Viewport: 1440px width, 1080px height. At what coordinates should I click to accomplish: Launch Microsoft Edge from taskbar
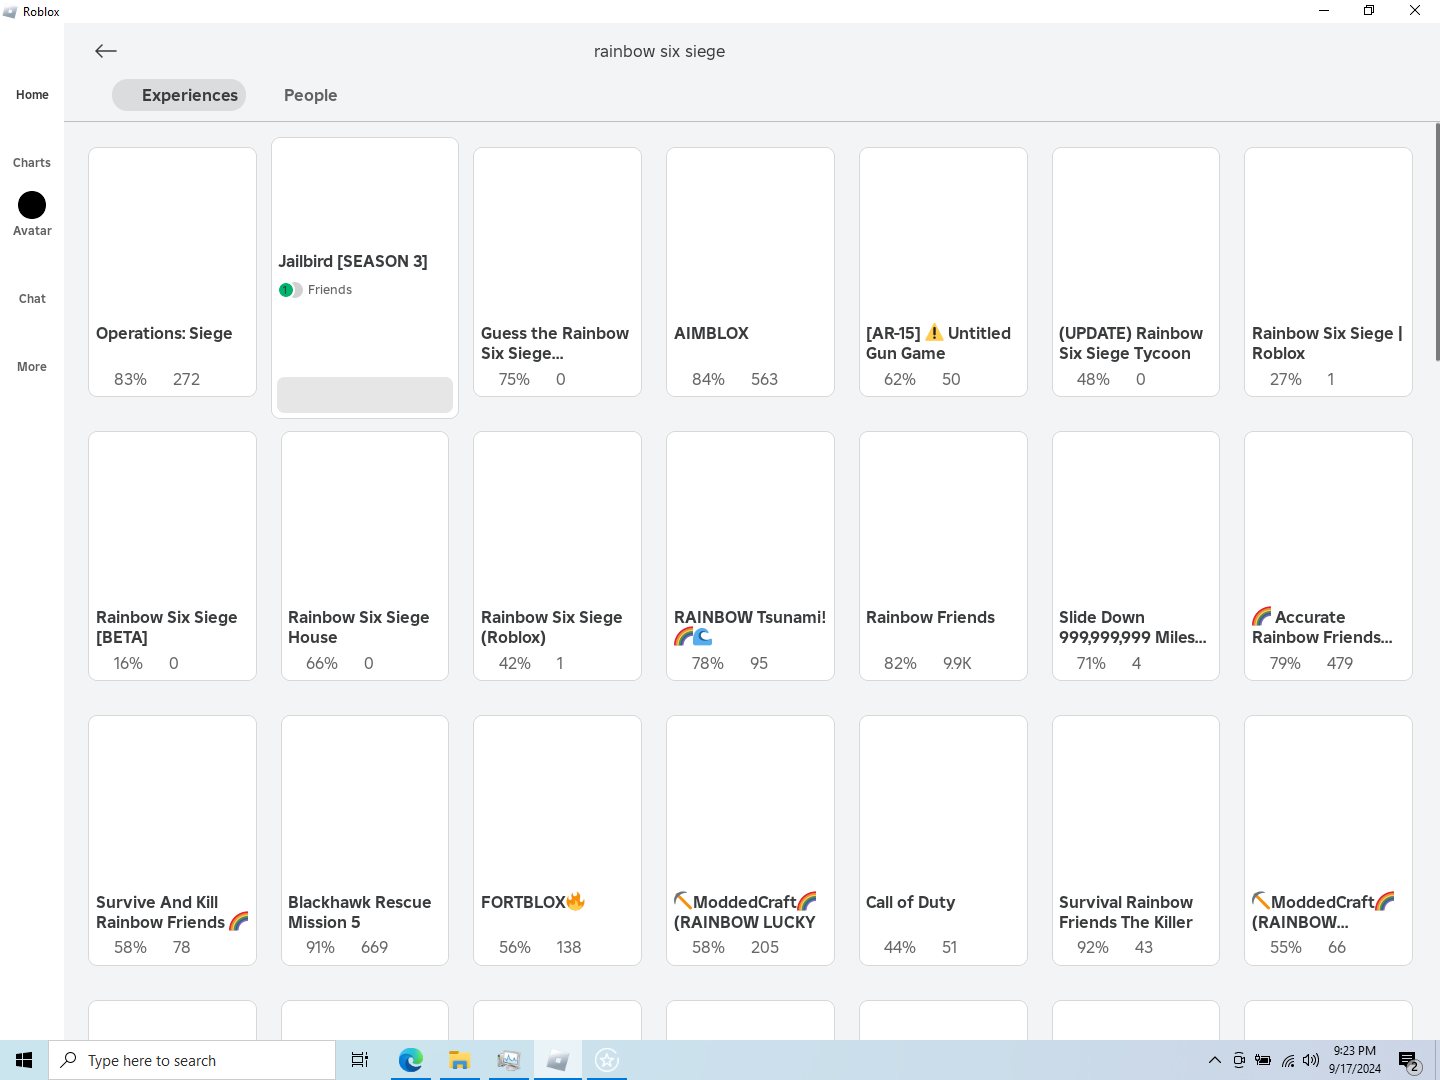click(x=410, y=1060)
